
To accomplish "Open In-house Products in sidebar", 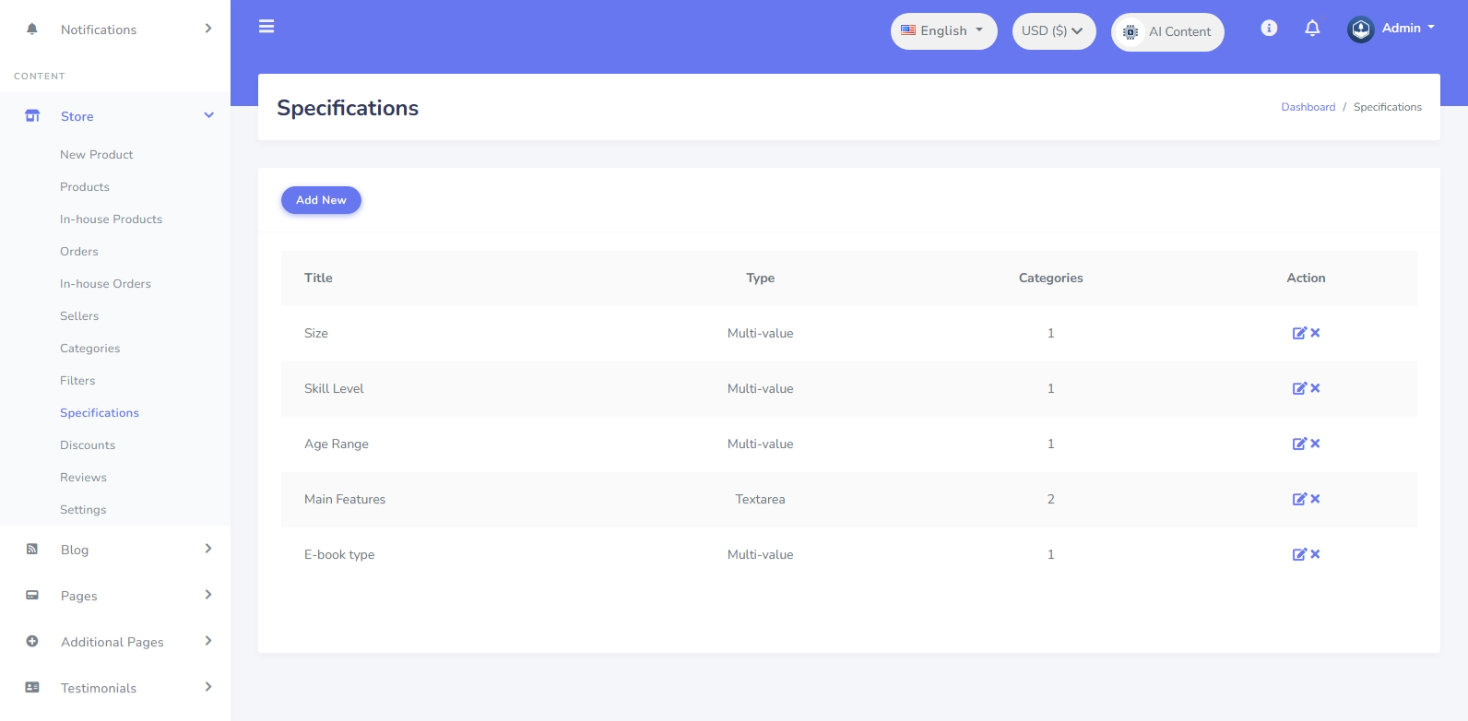I will (111, 219).
